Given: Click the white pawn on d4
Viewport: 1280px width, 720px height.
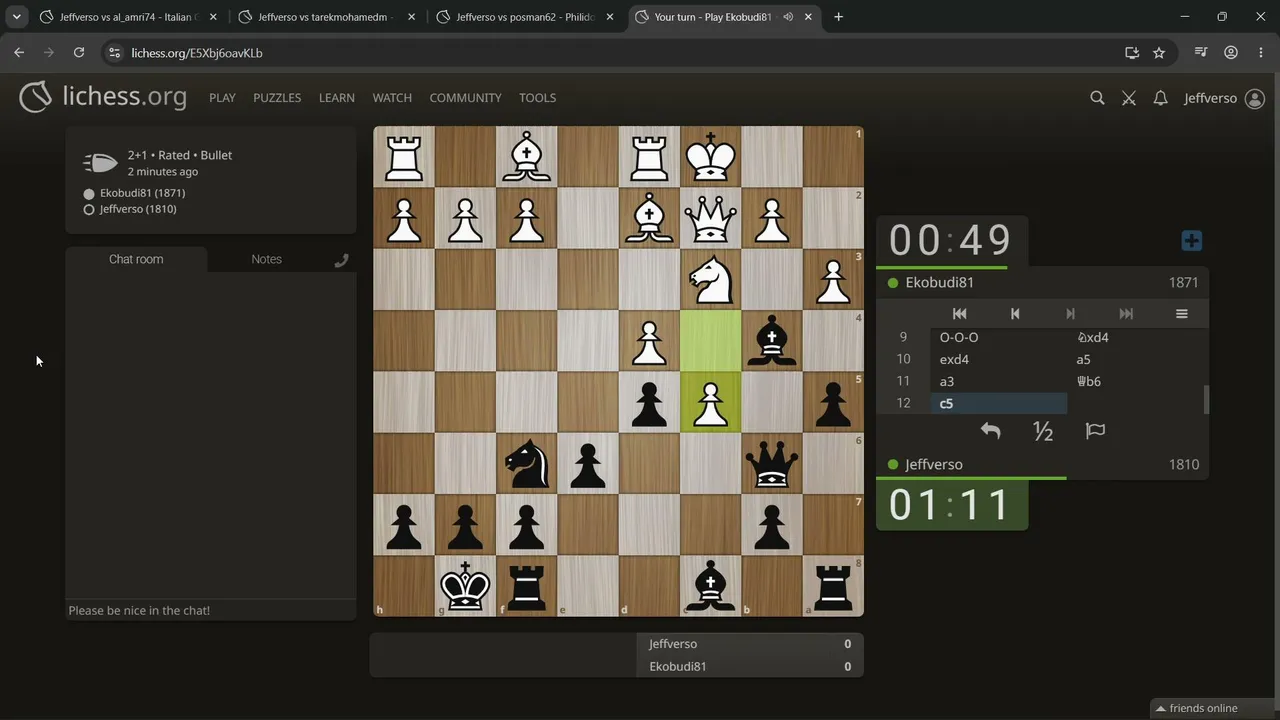Looking at the screenshot, I should pyautogui.click(x=649, y=341).
